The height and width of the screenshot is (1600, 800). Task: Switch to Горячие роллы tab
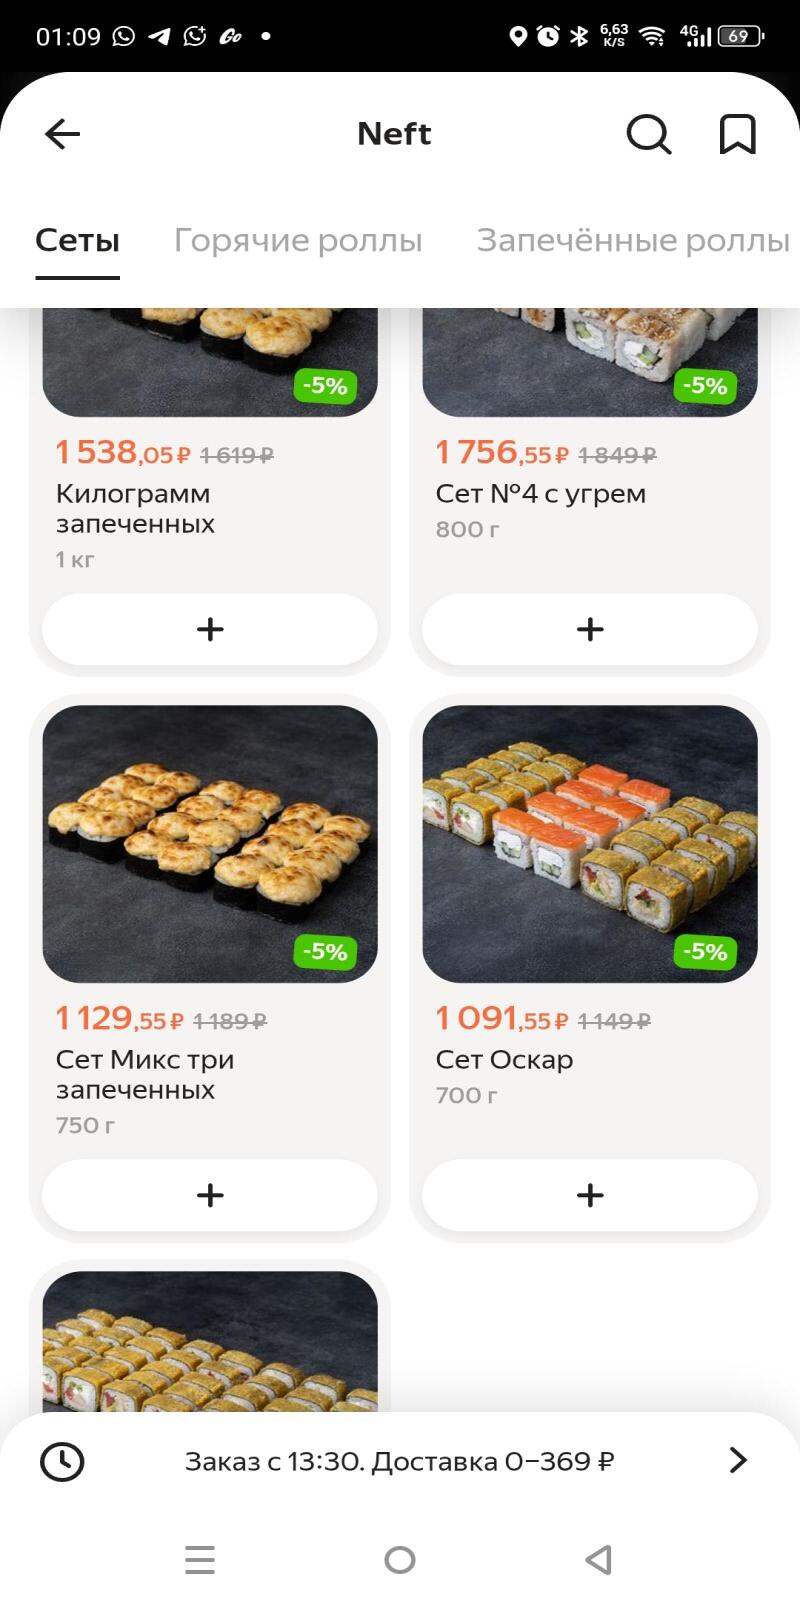point(298,241)
